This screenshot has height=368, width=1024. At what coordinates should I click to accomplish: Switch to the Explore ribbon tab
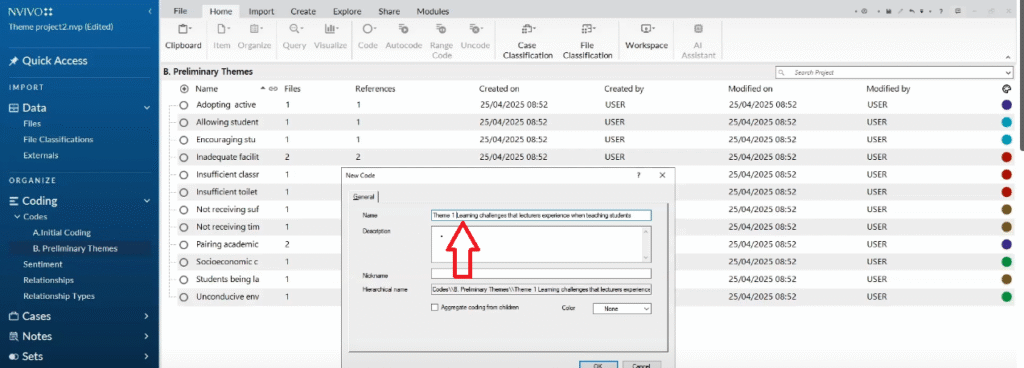tap(347, 12)
